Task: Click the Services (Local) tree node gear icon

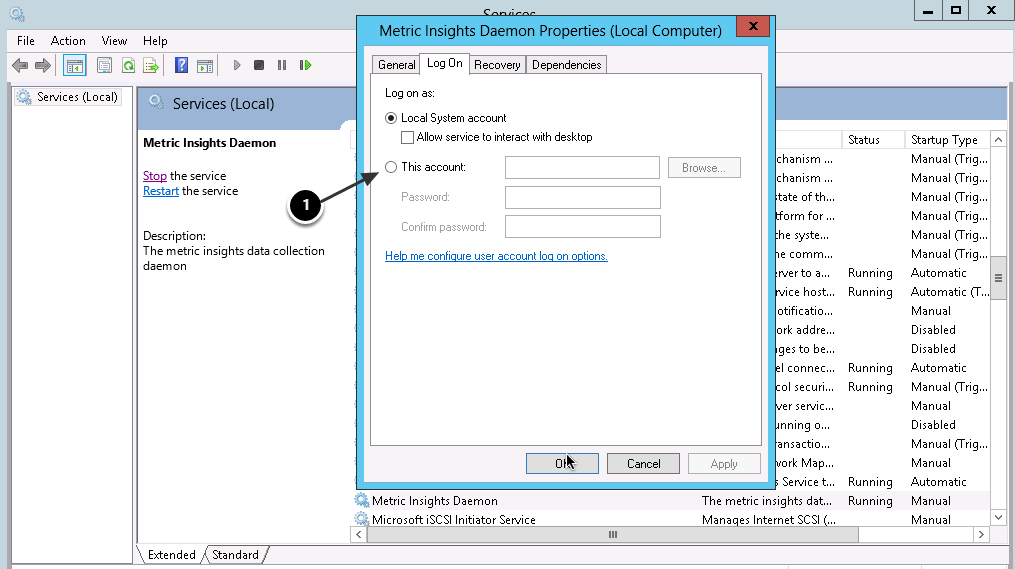Action: (24, 97)
